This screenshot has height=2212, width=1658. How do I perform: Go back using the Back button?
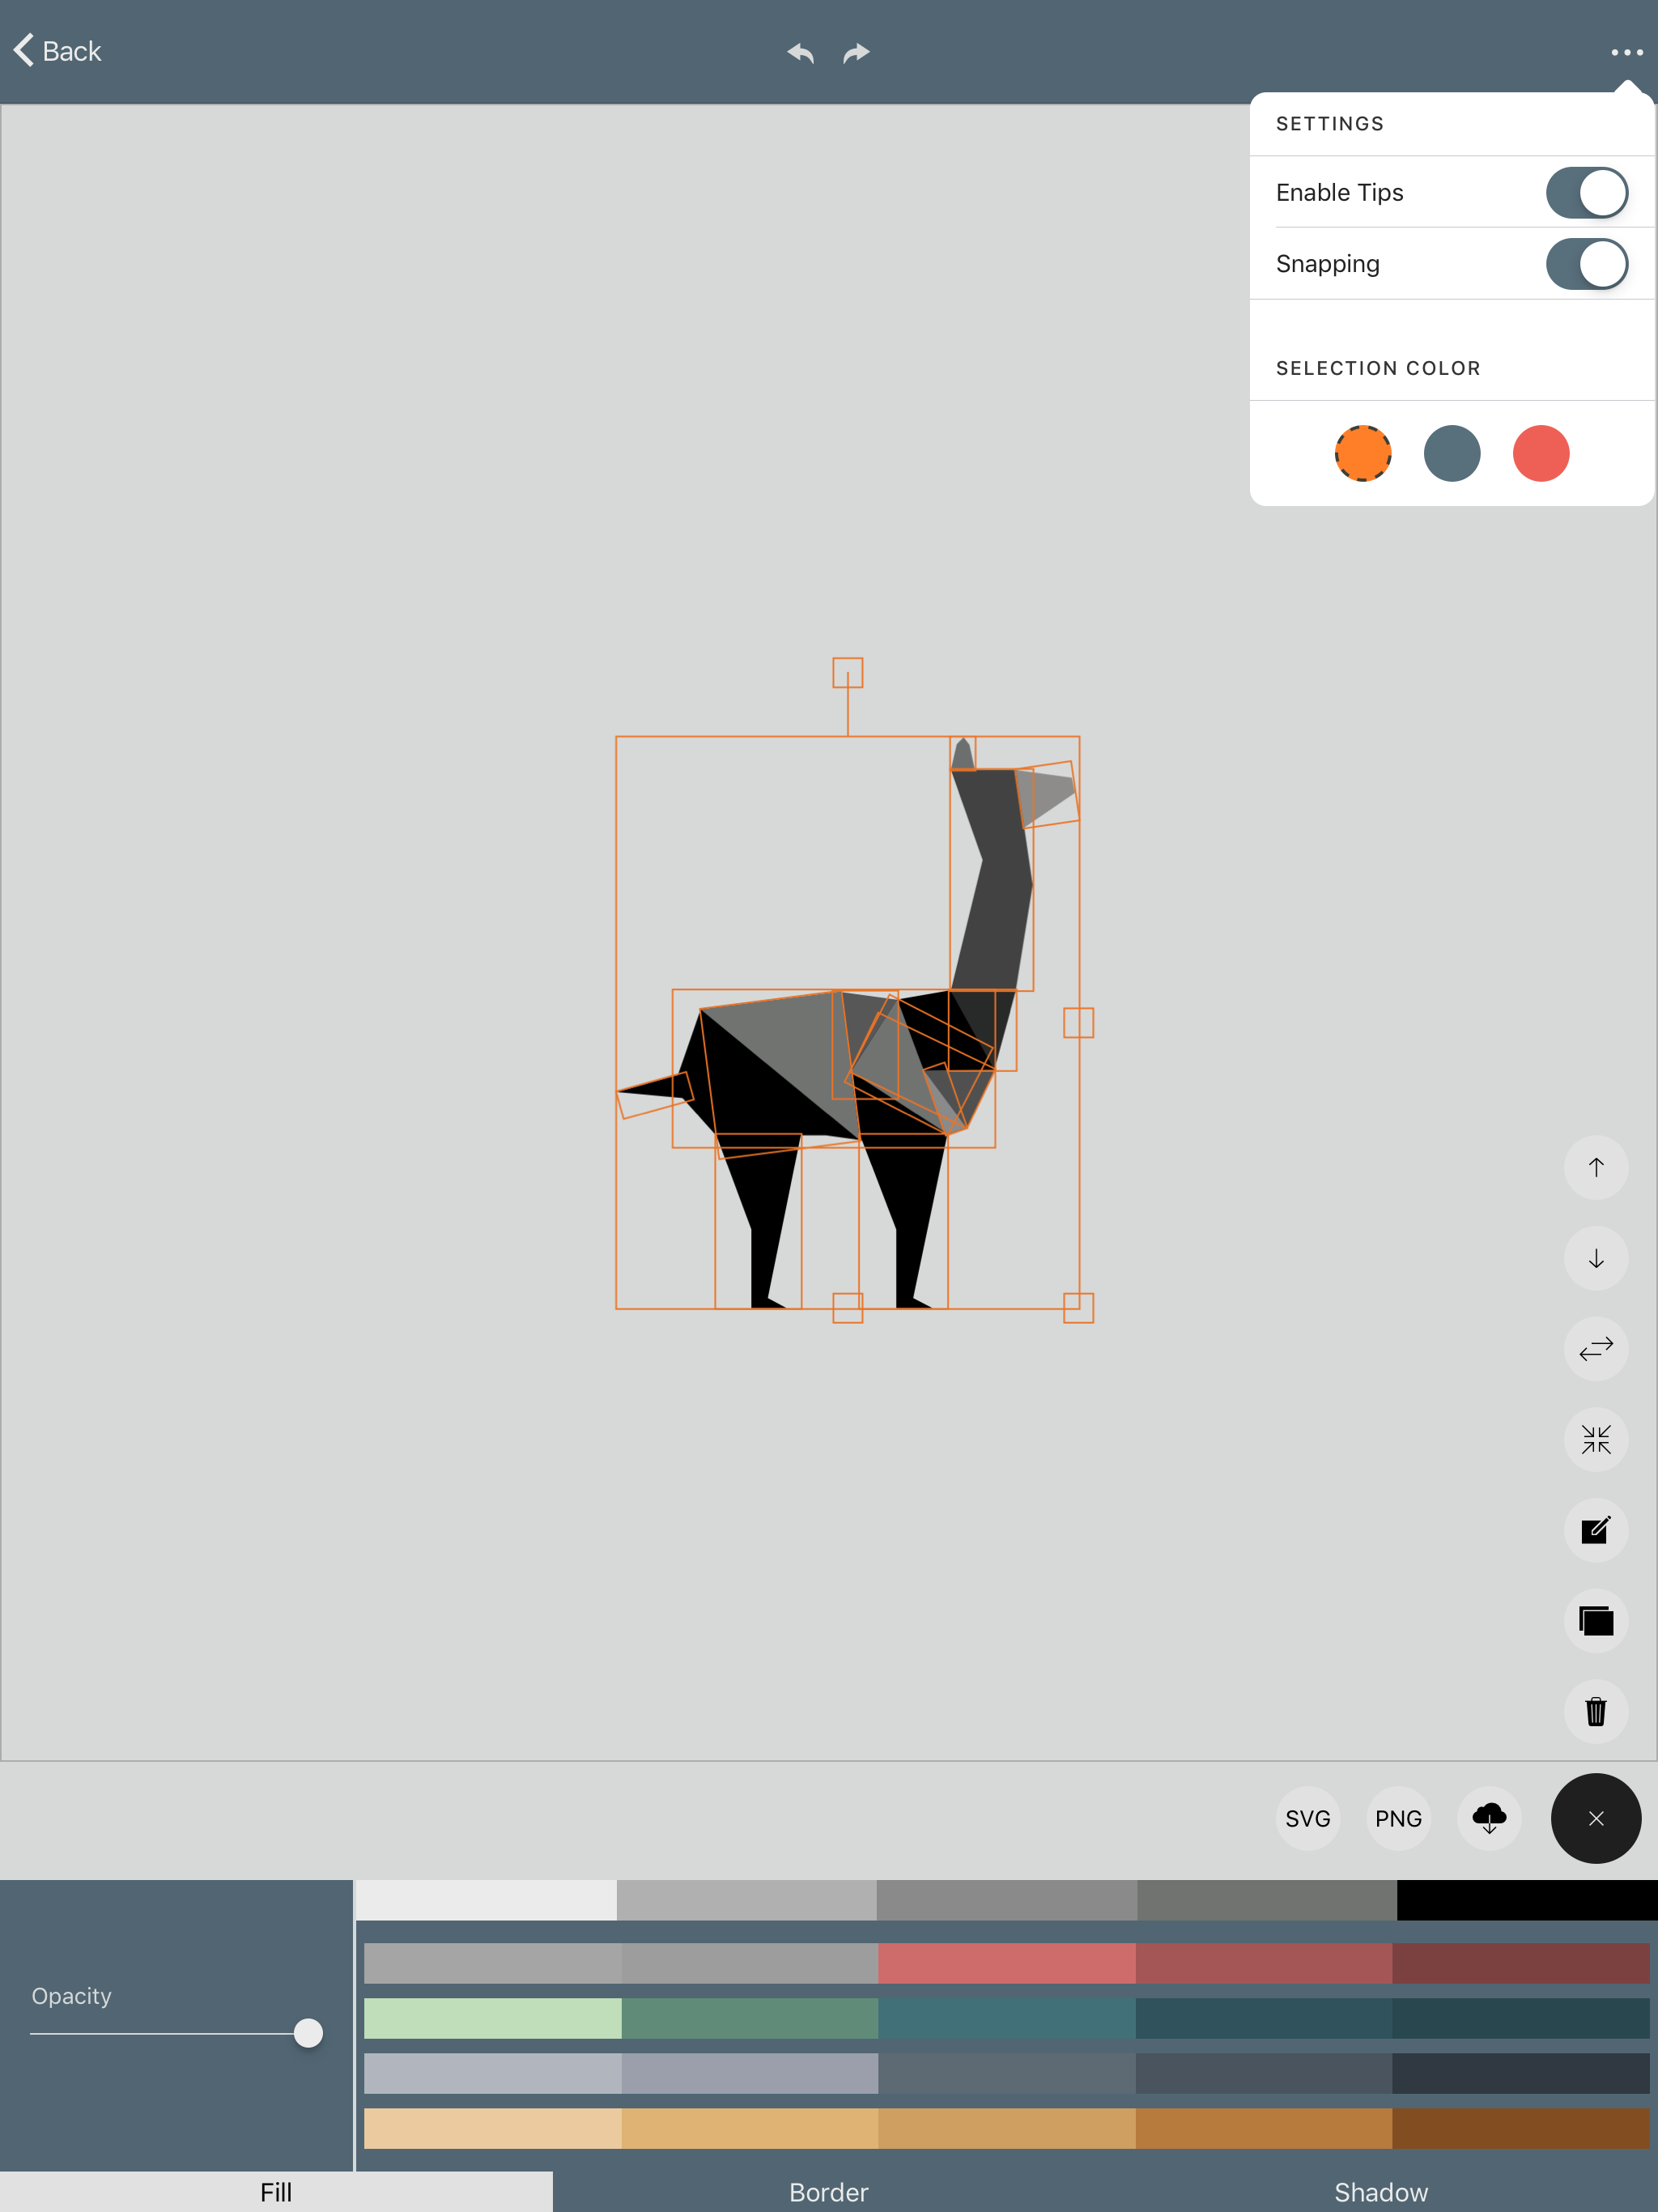(58, 51)
